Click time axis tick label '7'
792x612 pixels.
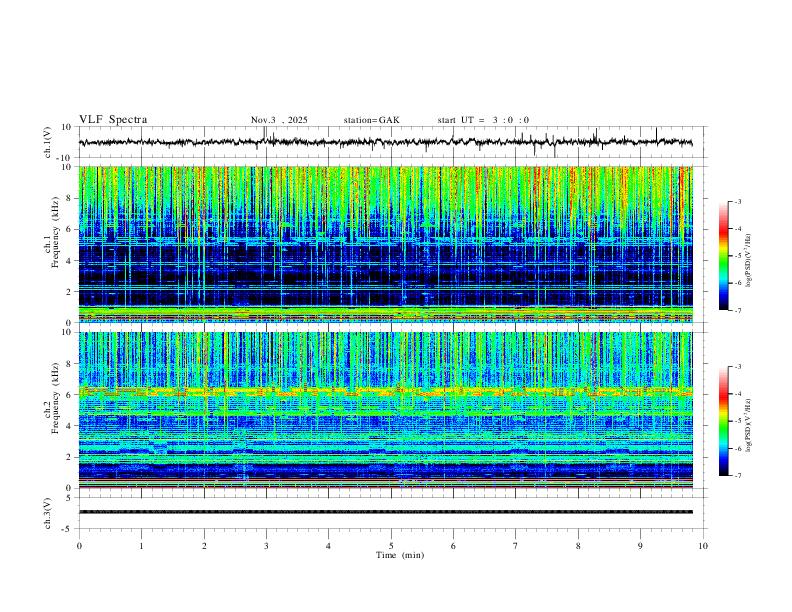click(x=515, y=546)
